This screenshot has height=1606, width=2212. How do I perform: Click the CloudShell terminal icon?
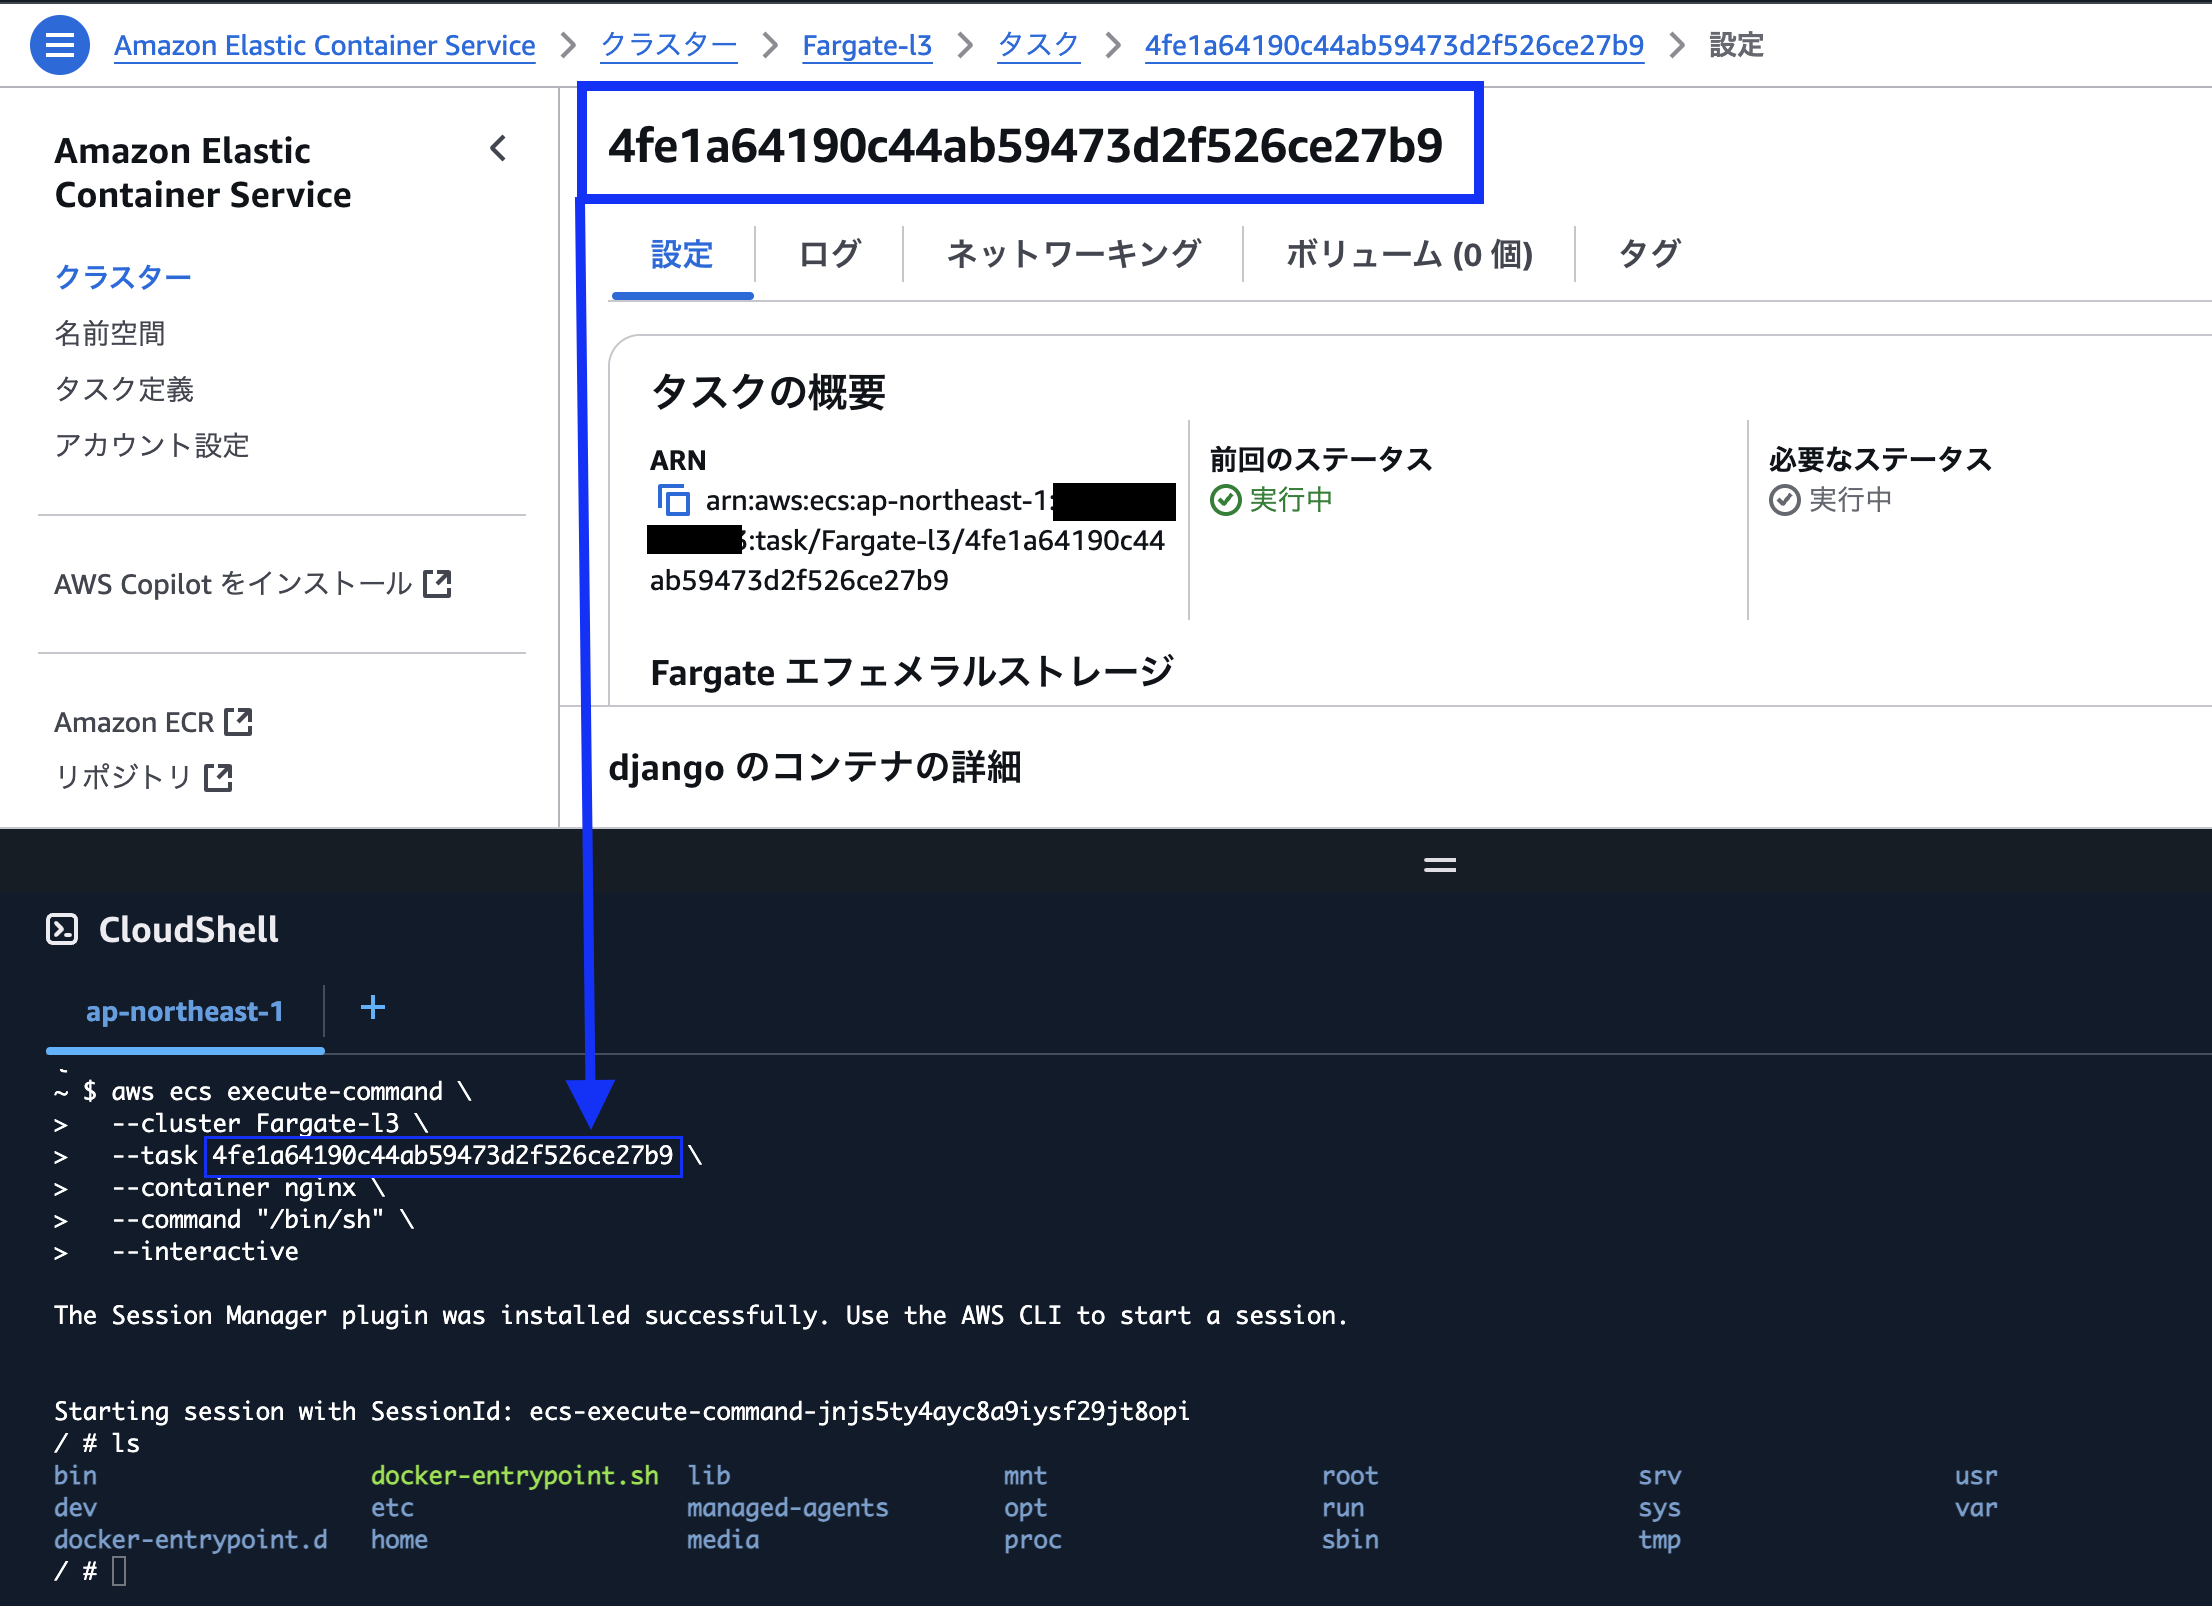tap(62, 929)
